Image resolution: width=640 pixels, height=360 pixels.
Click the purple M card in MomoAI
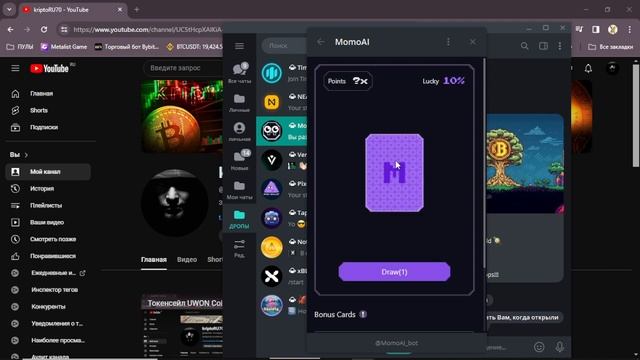pyautogui.click(x=394, y=173)
